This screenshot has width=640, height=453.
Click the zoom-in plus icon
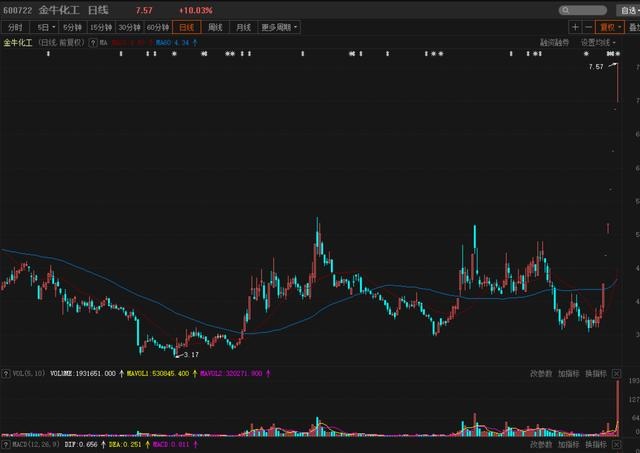575,27
